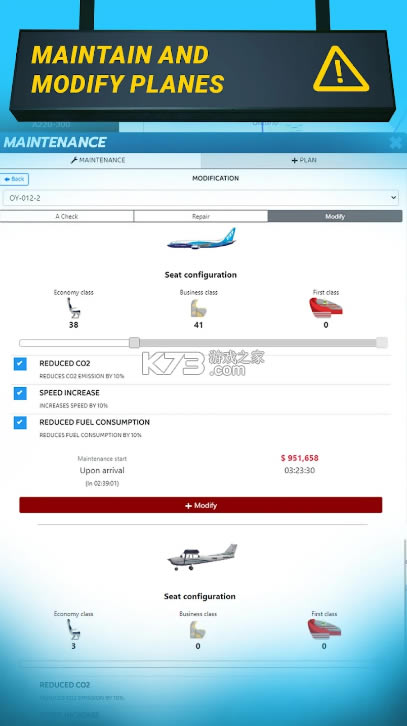
Task: Open the Repair tab
Action: pos(201,216)
